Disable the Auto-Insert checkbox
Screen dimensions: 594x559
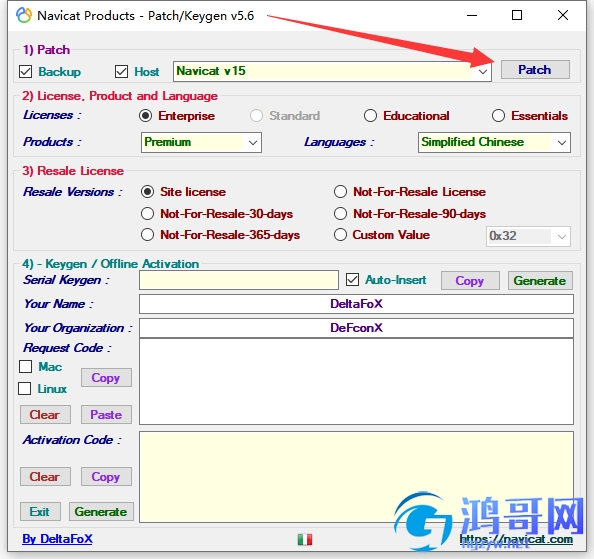[352, 280]
